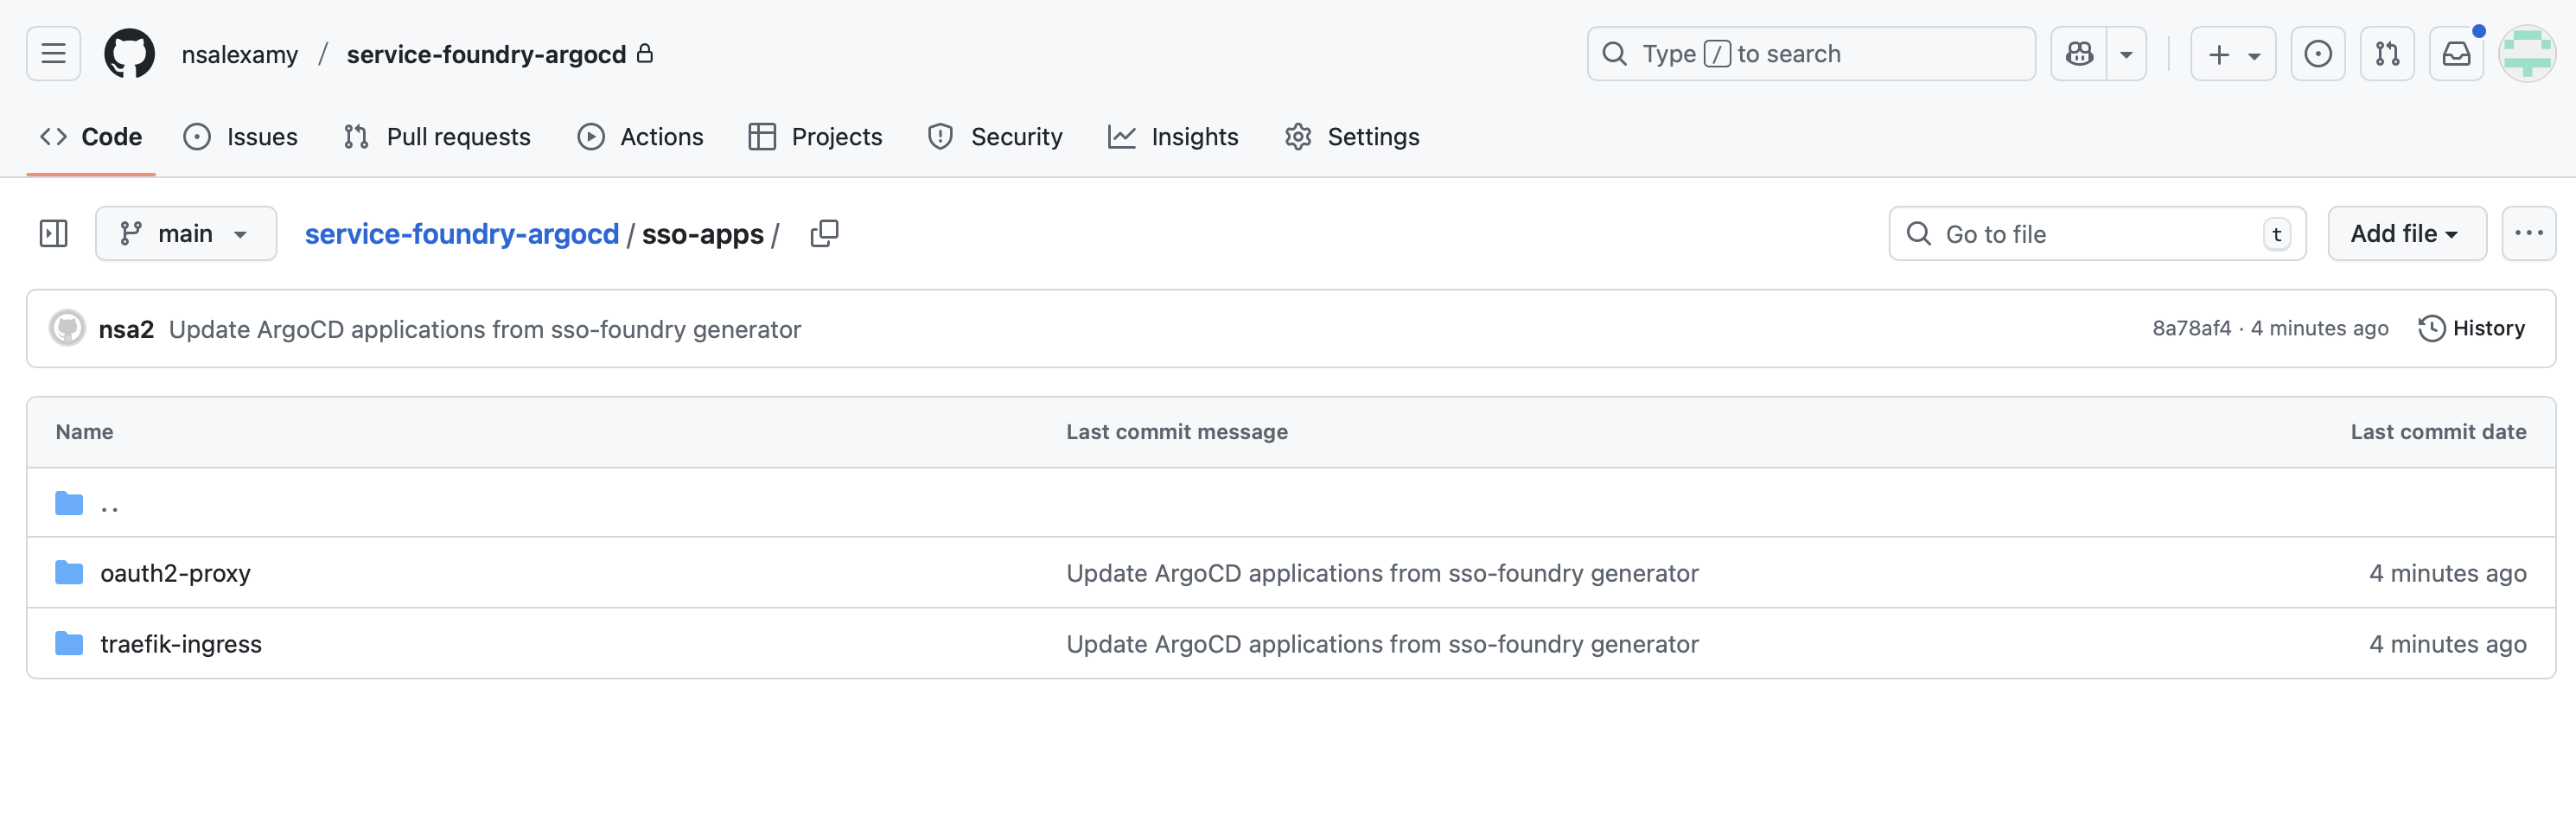2576x835 pixels.
Task: Open the issues circle icon in header
Action: (x=2317, y=54)
